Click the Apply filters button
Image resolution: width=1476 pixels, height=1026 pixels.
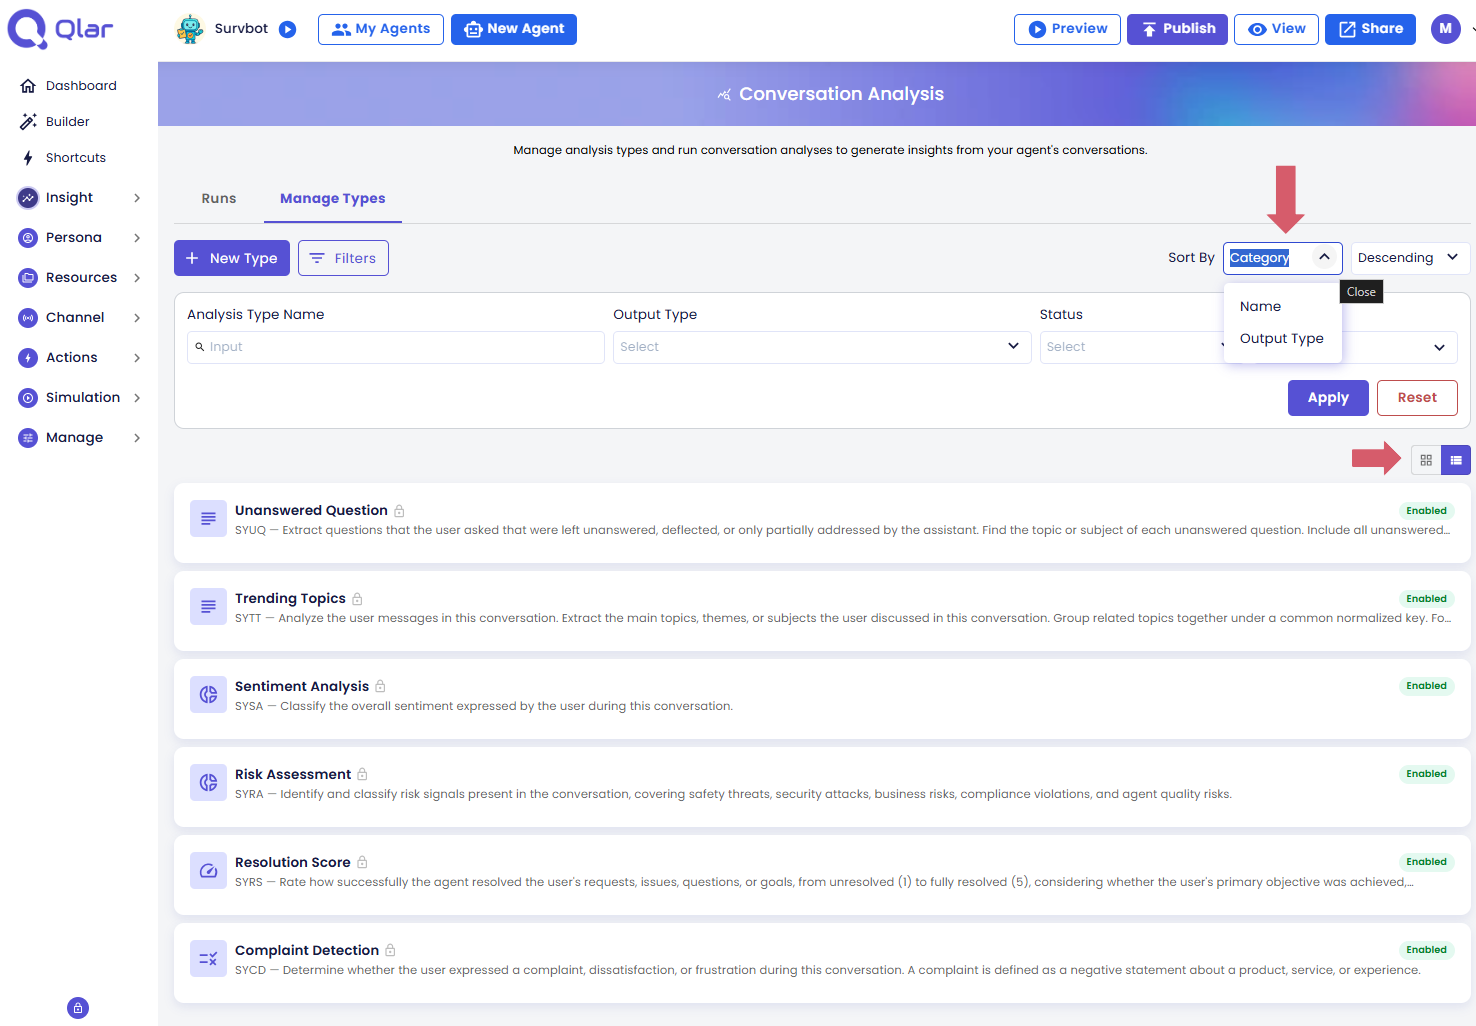[x=1328, y=398]
